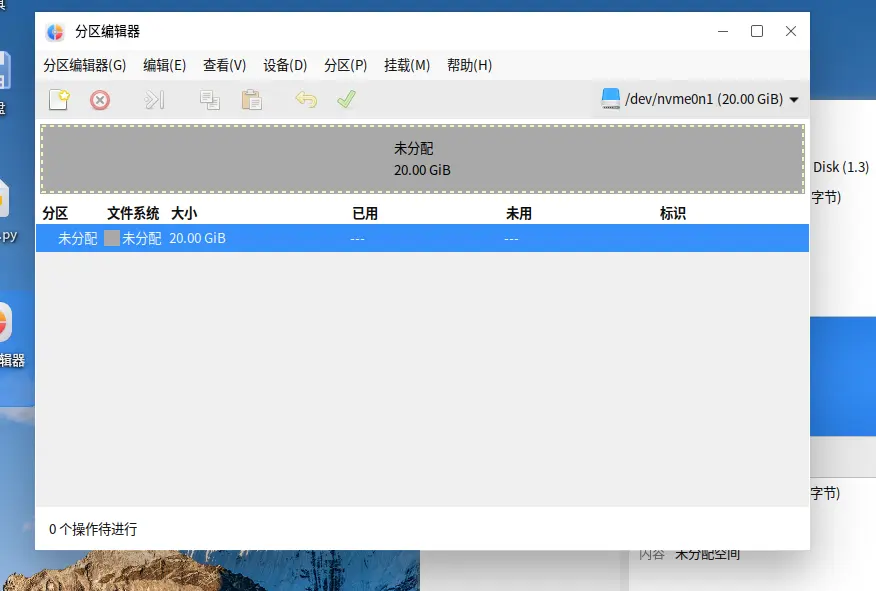This screenshot has height=591, width=876.
Task: Click the 标识 column header
Action: (673, 213)
